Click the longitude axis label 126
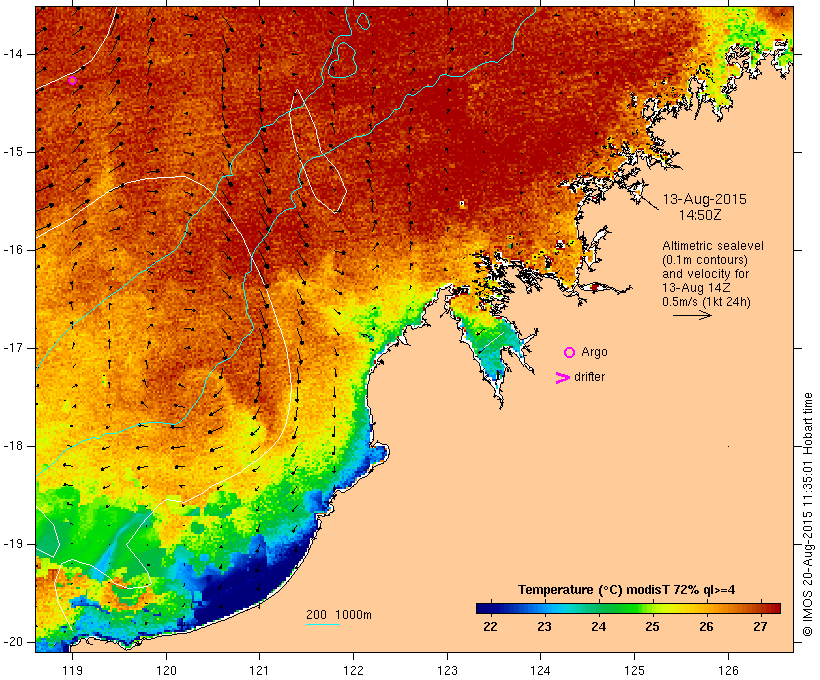 728,670
